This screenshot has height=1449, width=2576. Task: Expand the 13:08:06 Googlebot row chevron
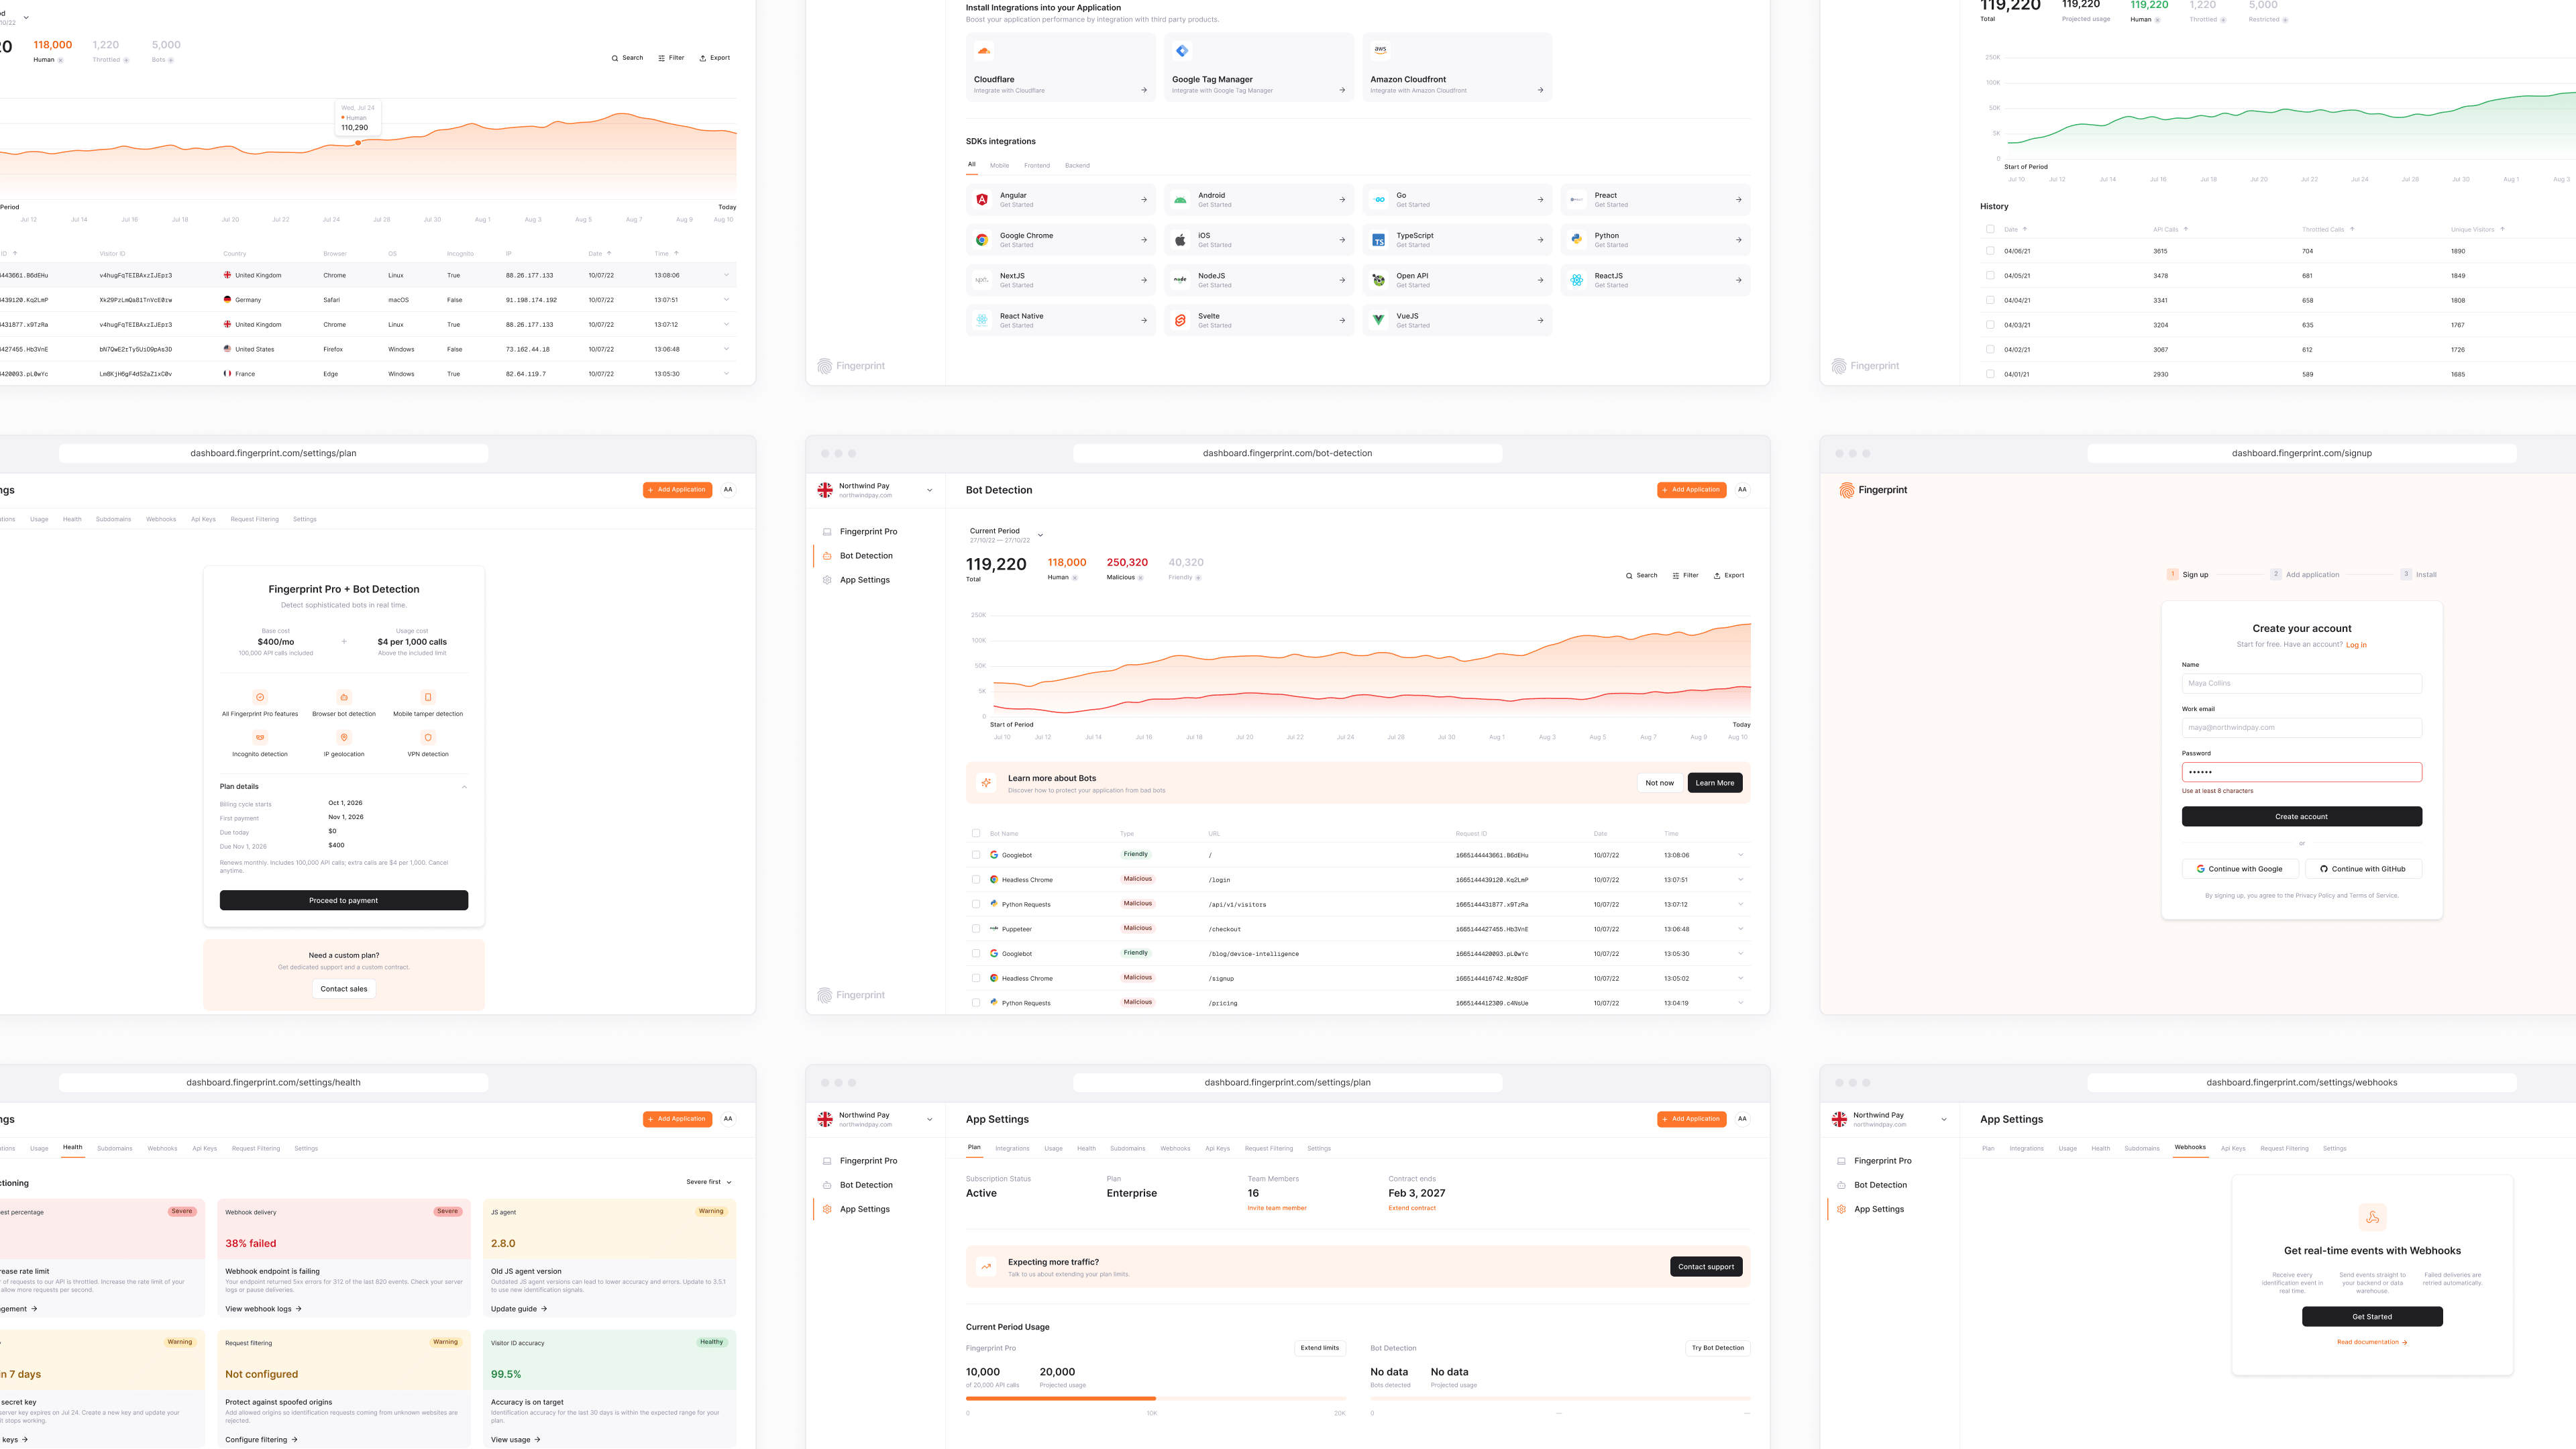(1740, 855)
